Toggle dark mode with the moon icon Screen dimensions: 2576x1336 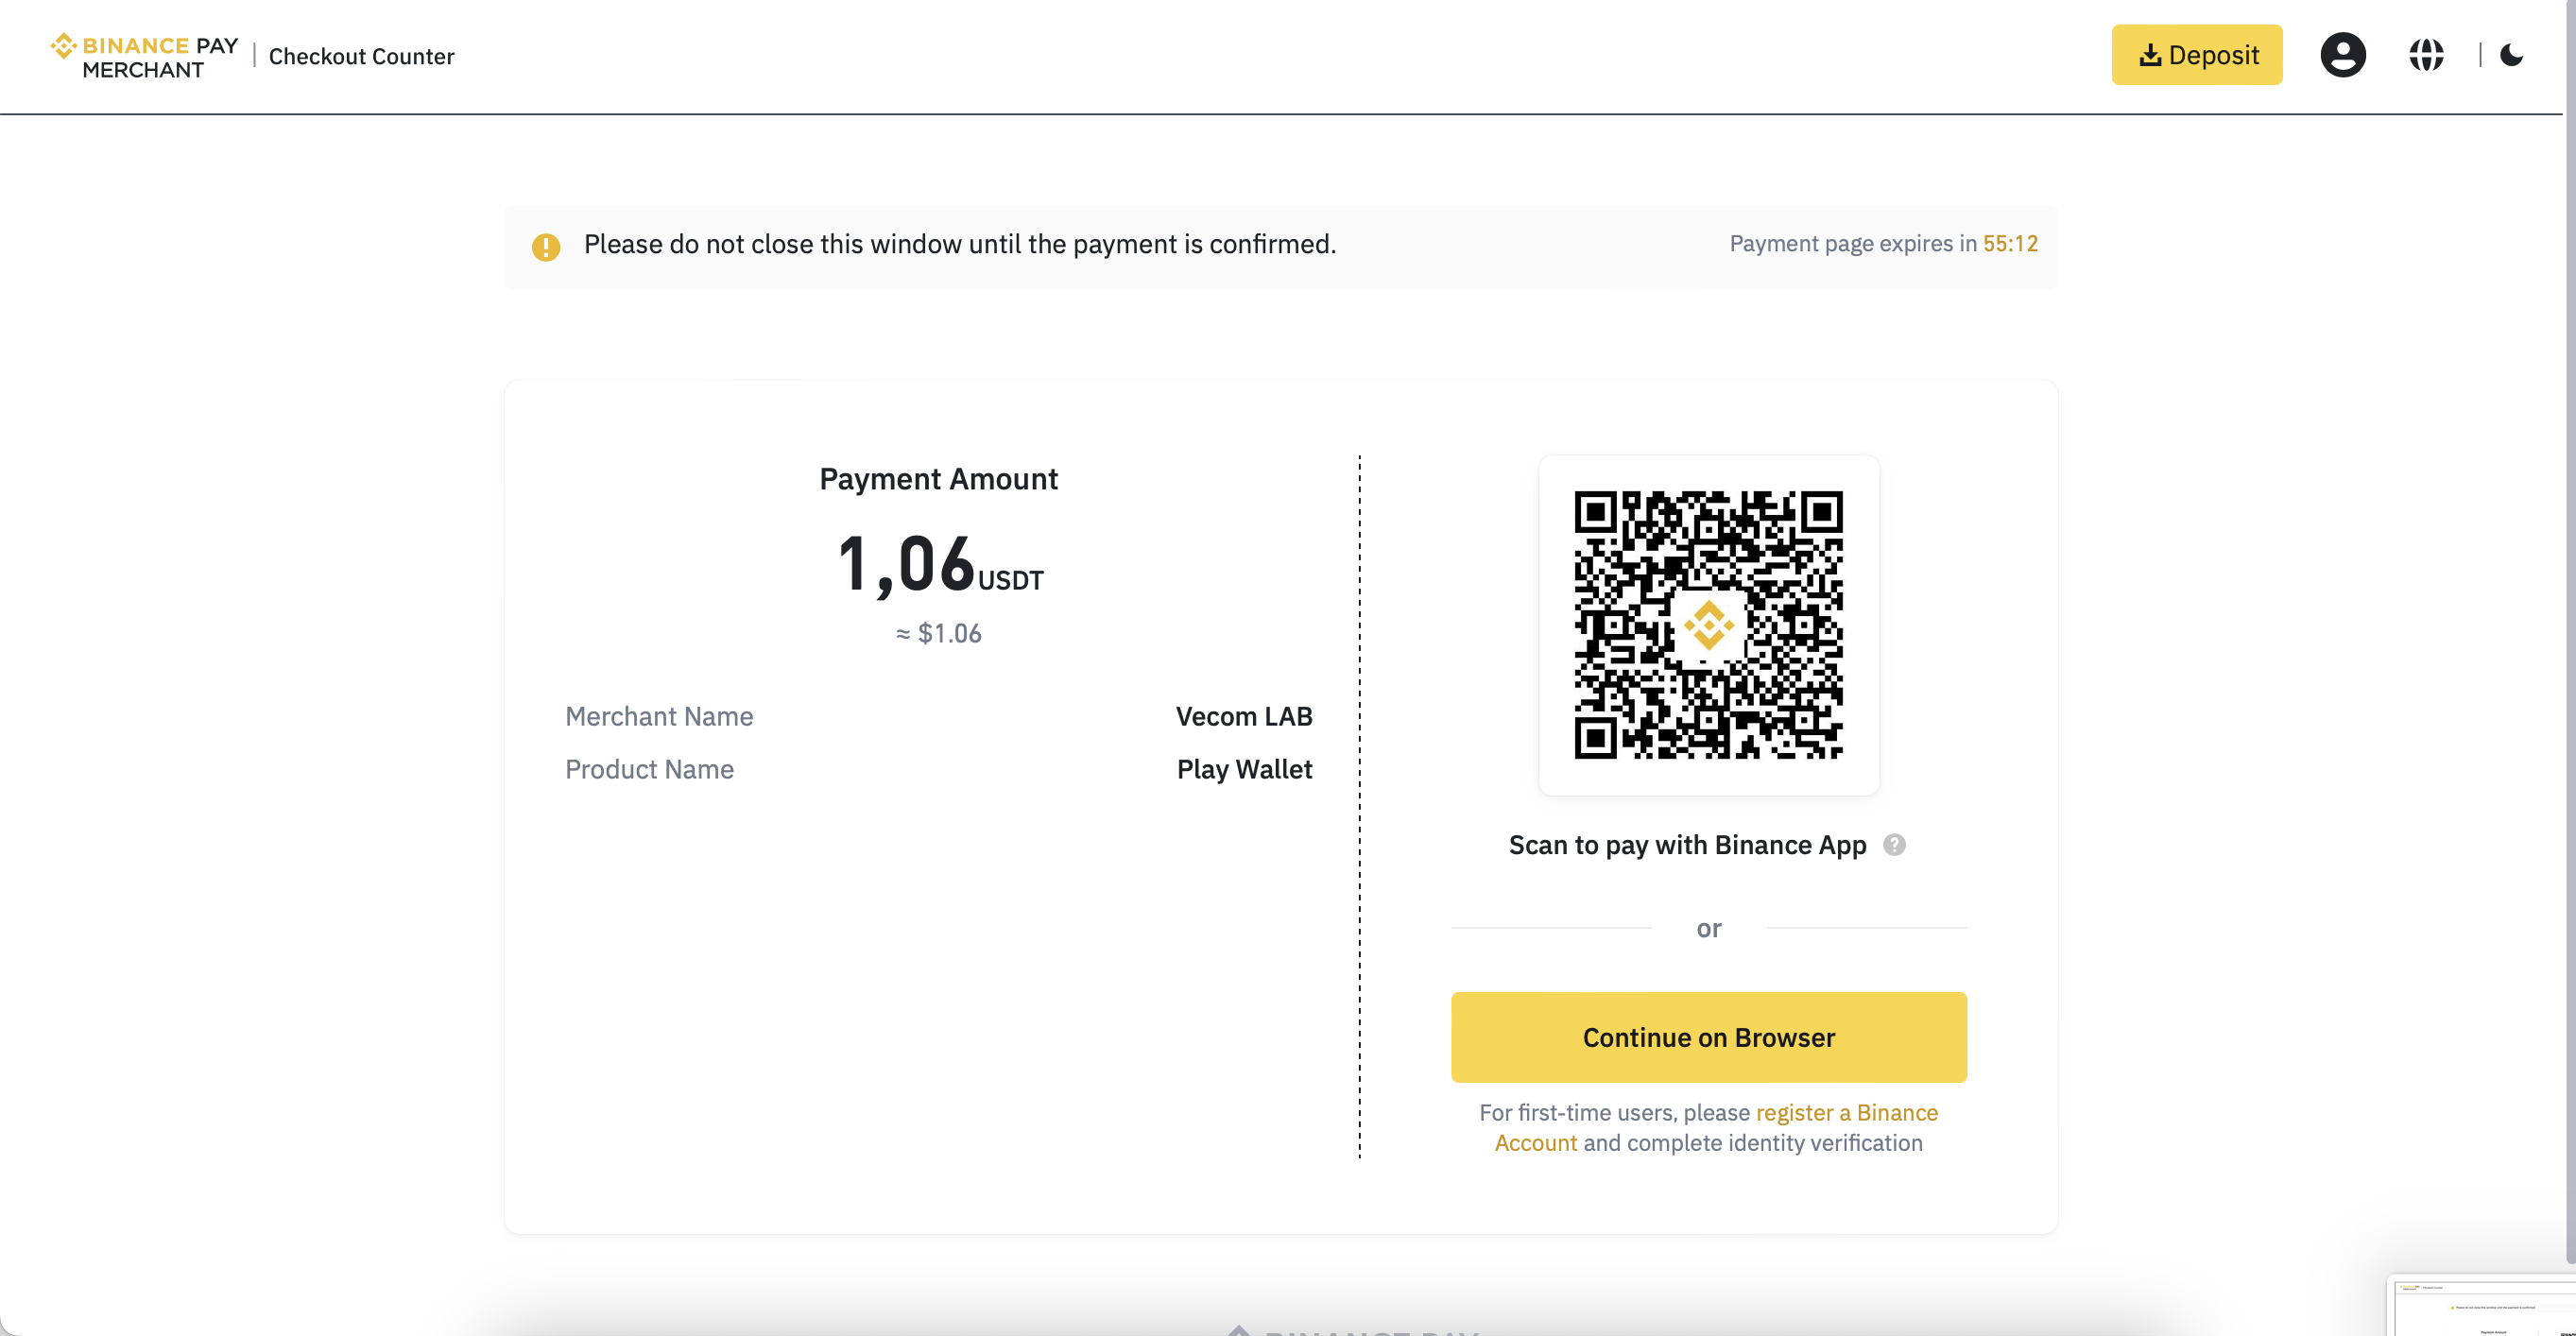2511,55
